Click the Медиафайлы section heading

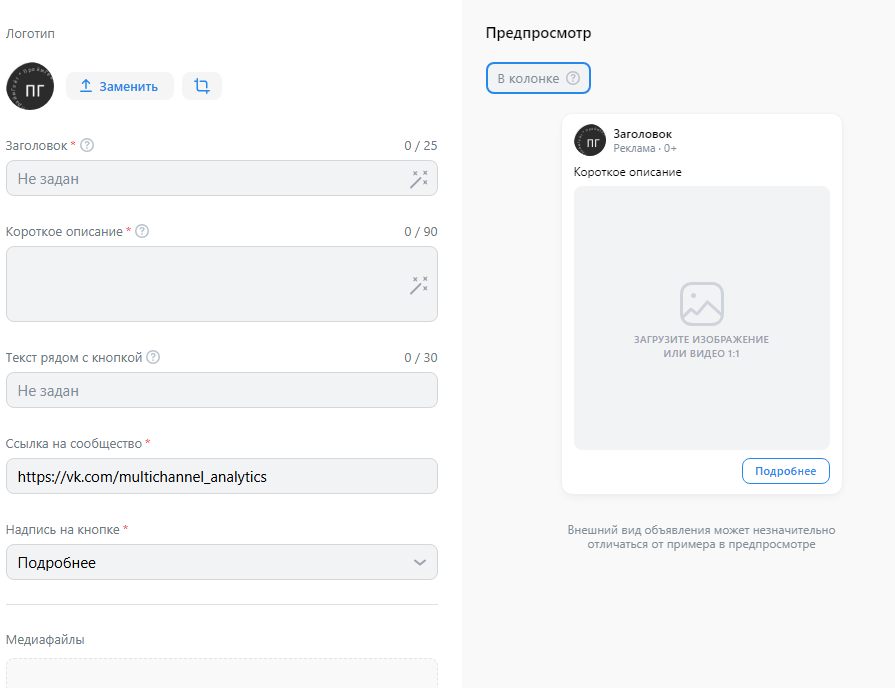pos(45,639)
